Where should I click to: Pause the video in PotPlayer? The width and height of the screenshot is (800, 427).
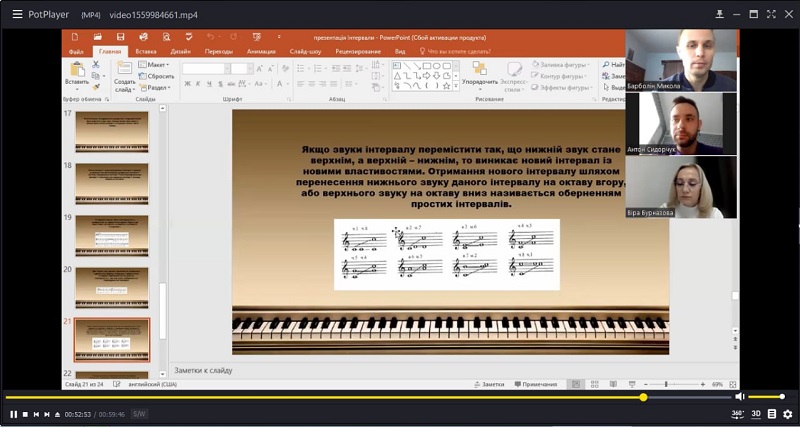[14, 414]
